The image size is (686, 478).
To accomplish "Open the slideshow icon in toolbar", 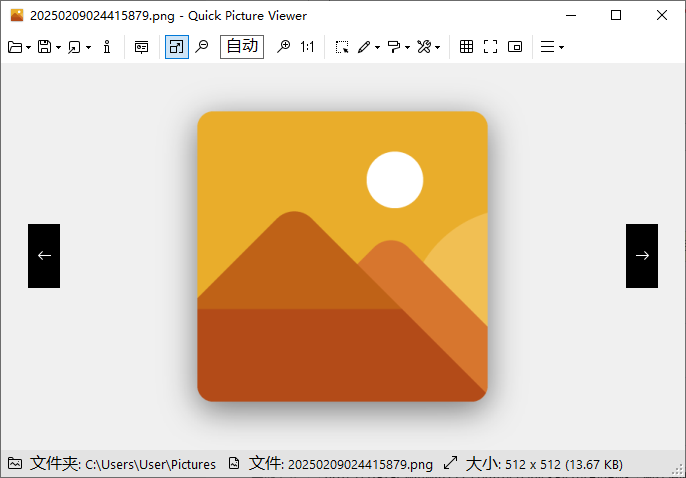I will click(141, 47).
